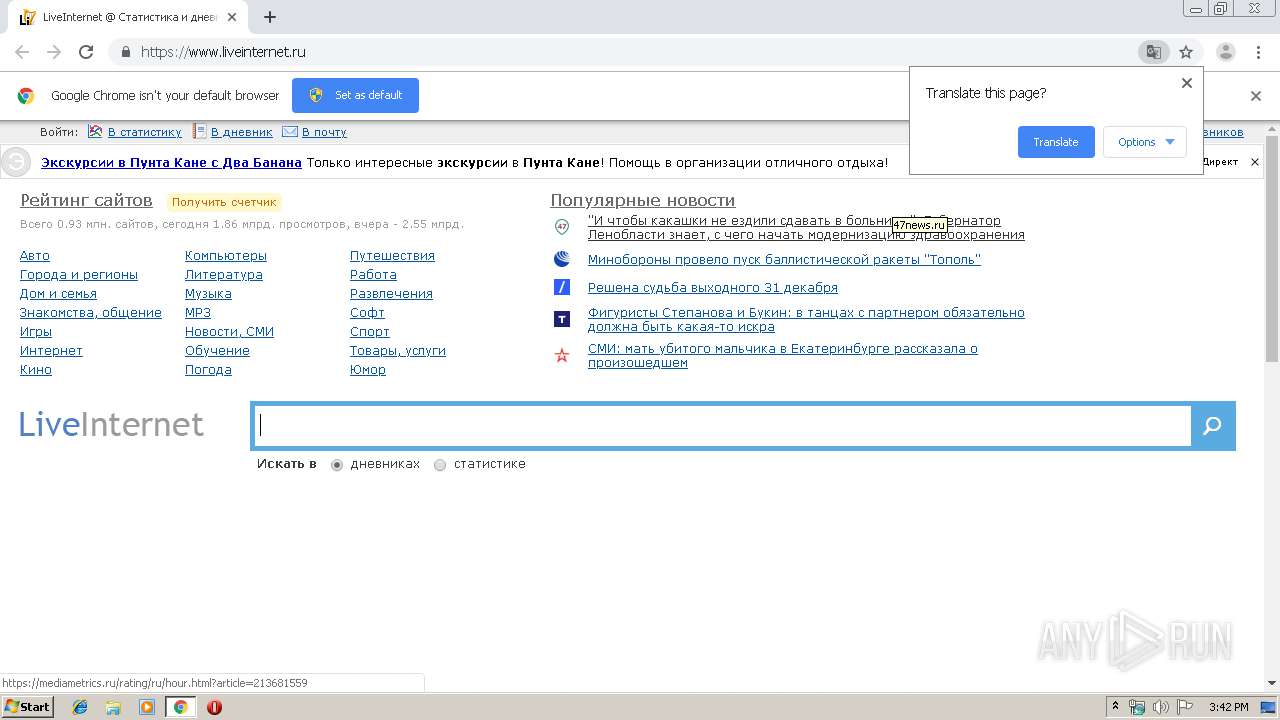This screenshot has width=1280, height=720.
Task: Open the Topol ballistic missile news link
Action: 784,260
